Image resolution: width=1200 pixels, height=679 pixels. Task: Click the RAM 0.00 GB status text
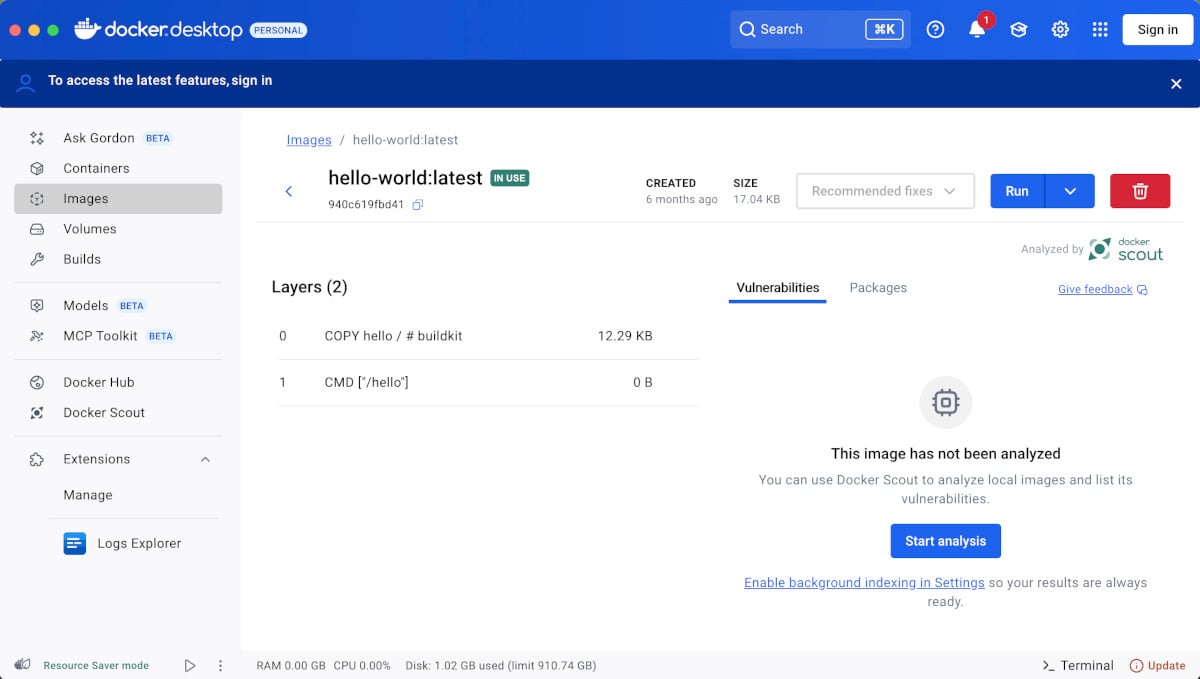click(291, 665)
